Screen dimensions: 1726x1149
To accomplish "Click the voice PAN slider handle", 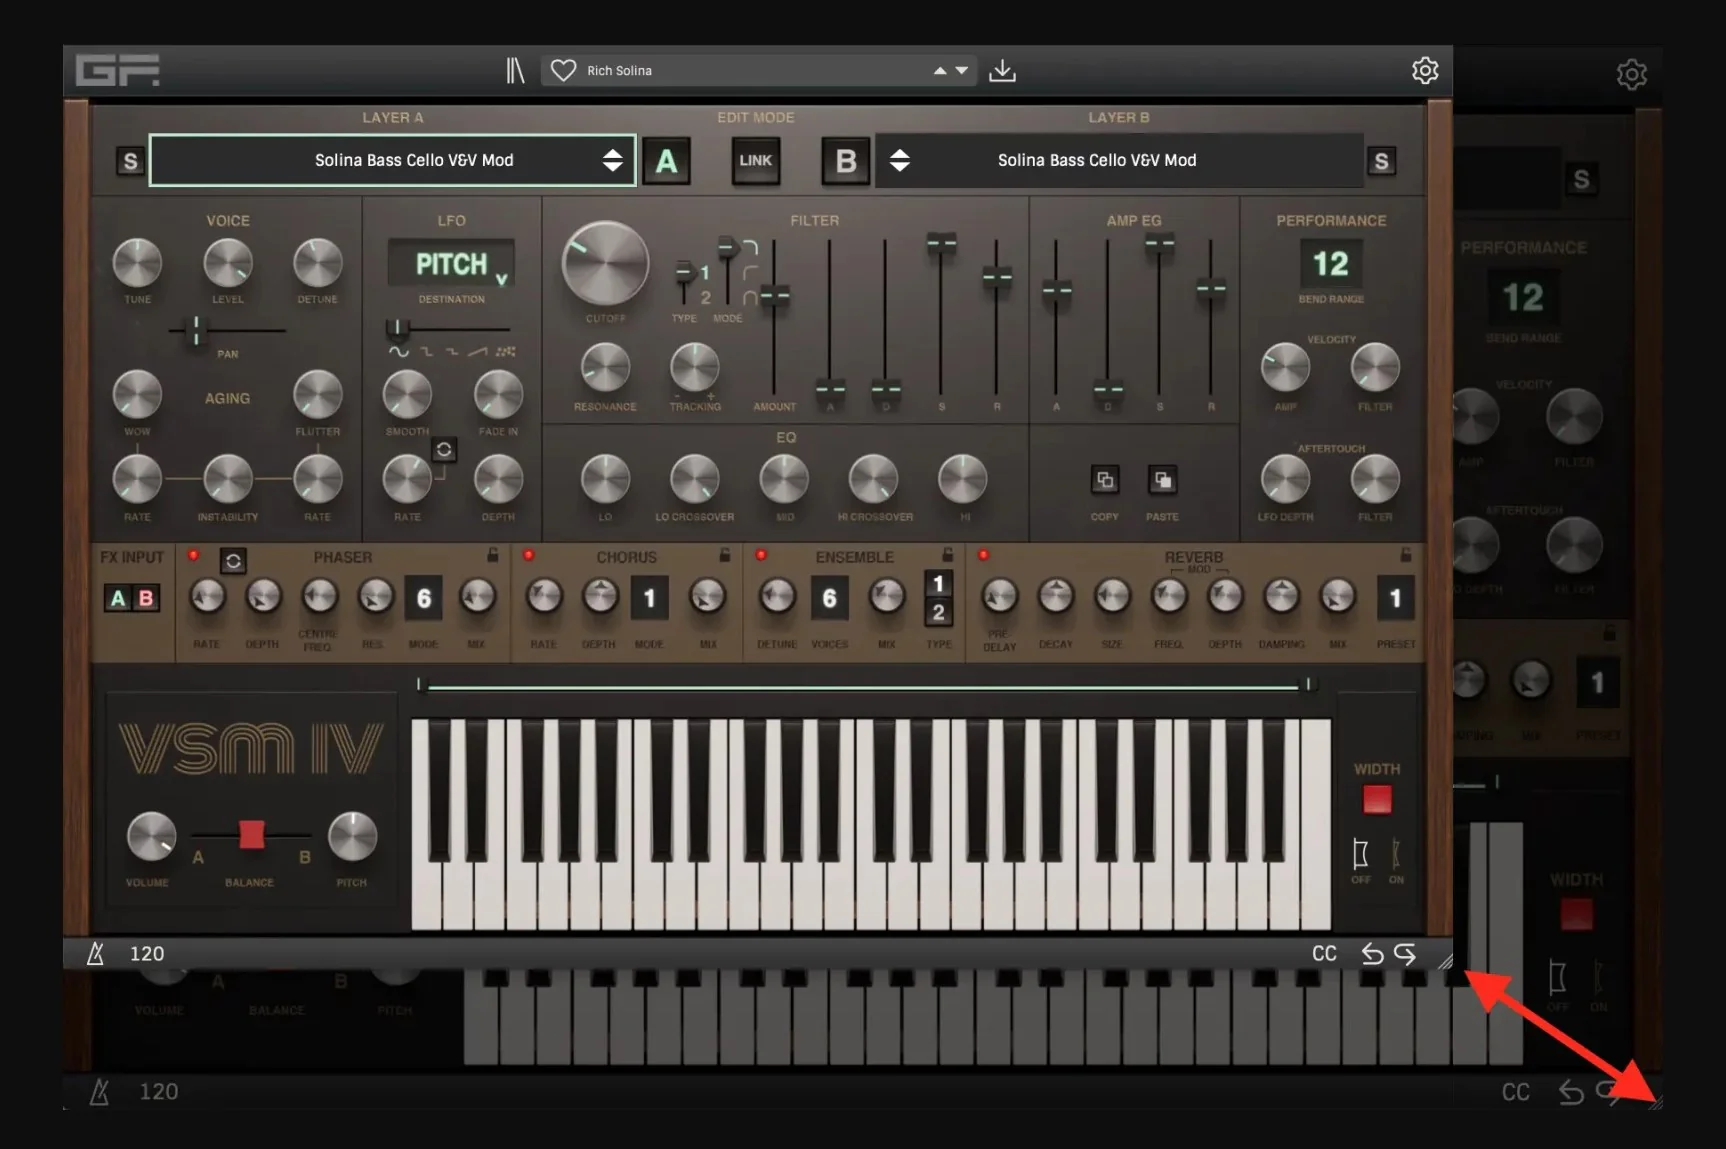I will (x=196, y=330).
